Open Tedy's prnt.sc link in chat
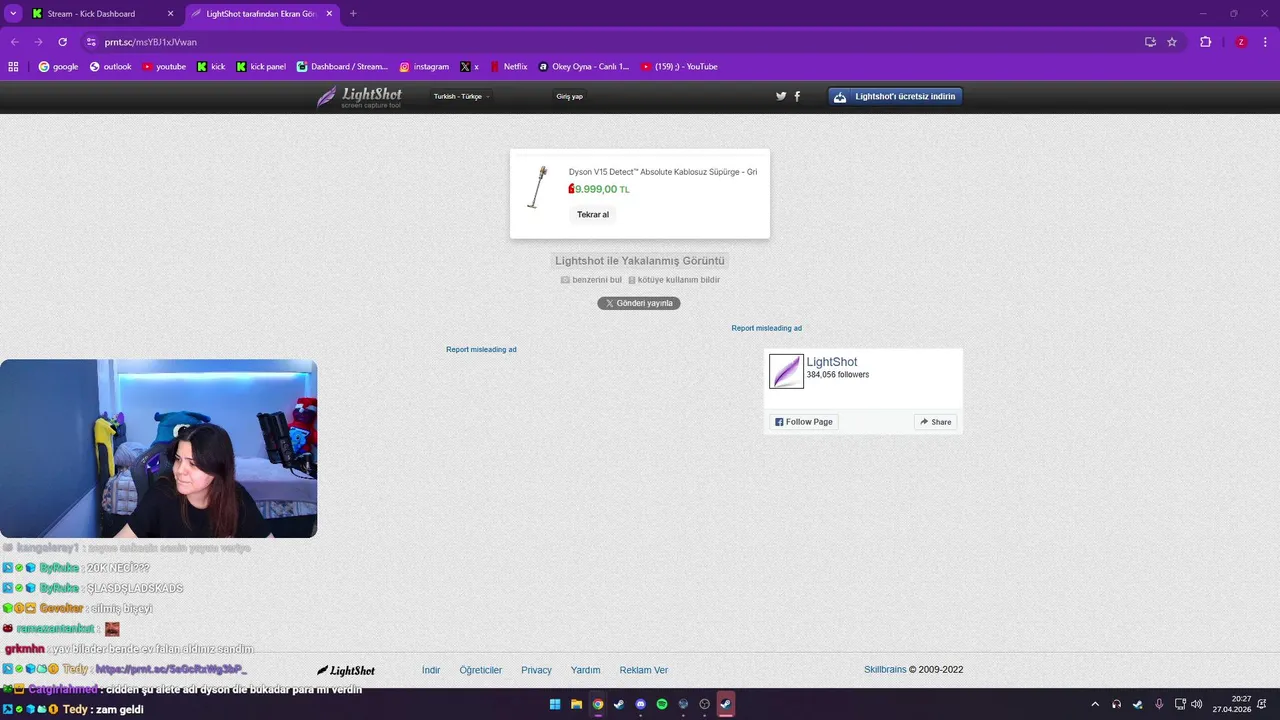Viewport: 1280px width, 720px height. point(171,669)
